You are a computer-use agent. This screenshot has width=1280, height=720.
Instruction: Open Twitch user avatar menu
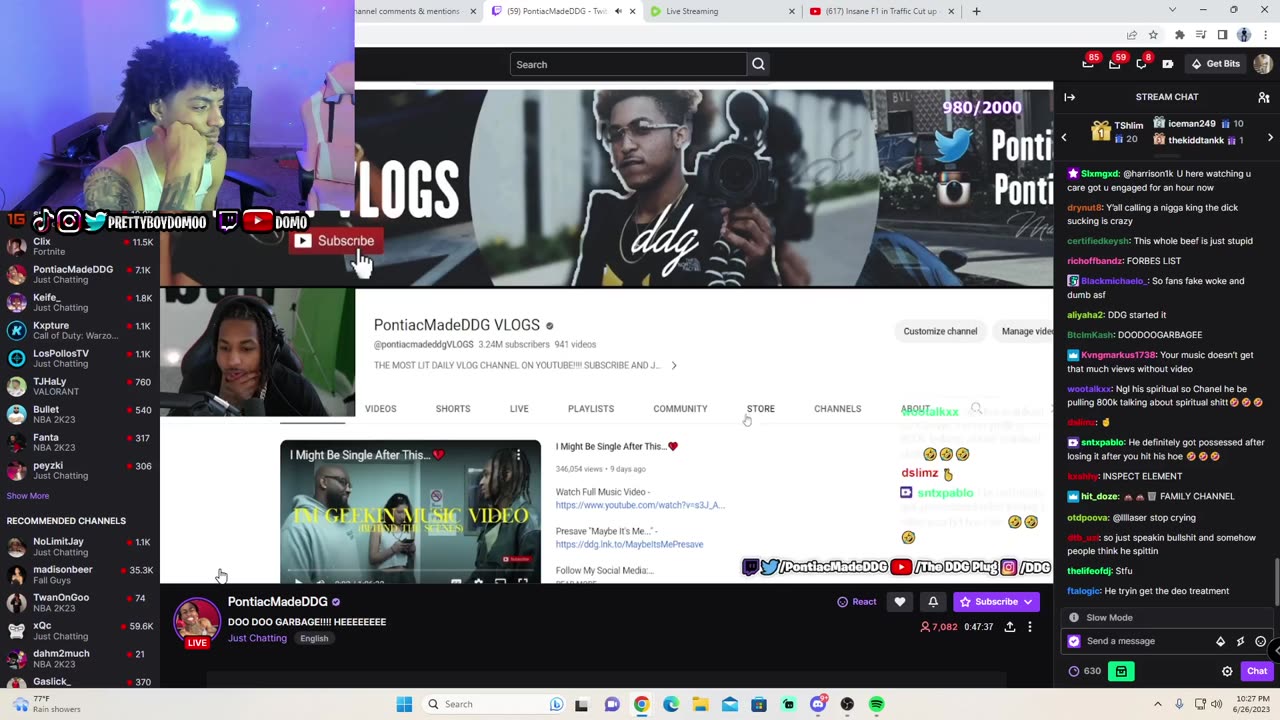1262,64
